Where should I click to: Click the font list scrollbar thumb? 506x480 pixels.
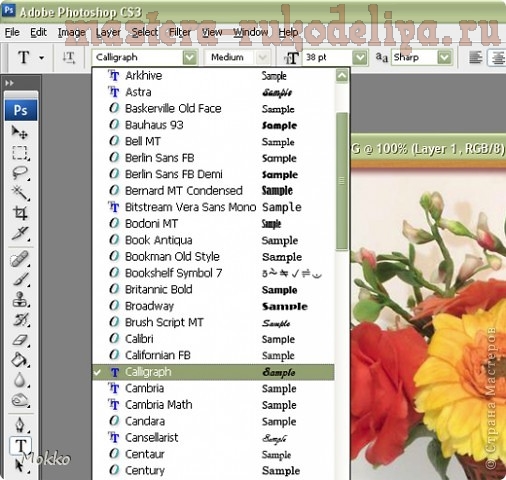(x=342, y=181)
